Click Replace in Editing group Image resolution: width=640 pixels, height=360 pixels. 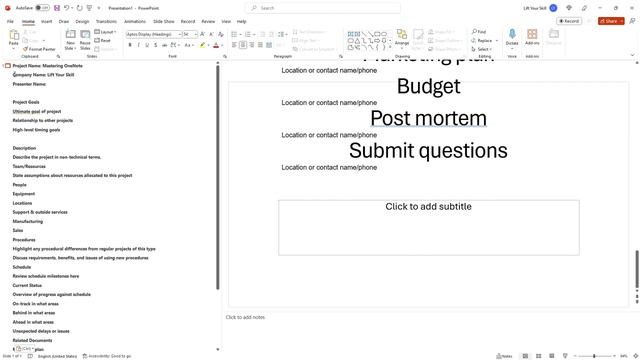[482, 40]
